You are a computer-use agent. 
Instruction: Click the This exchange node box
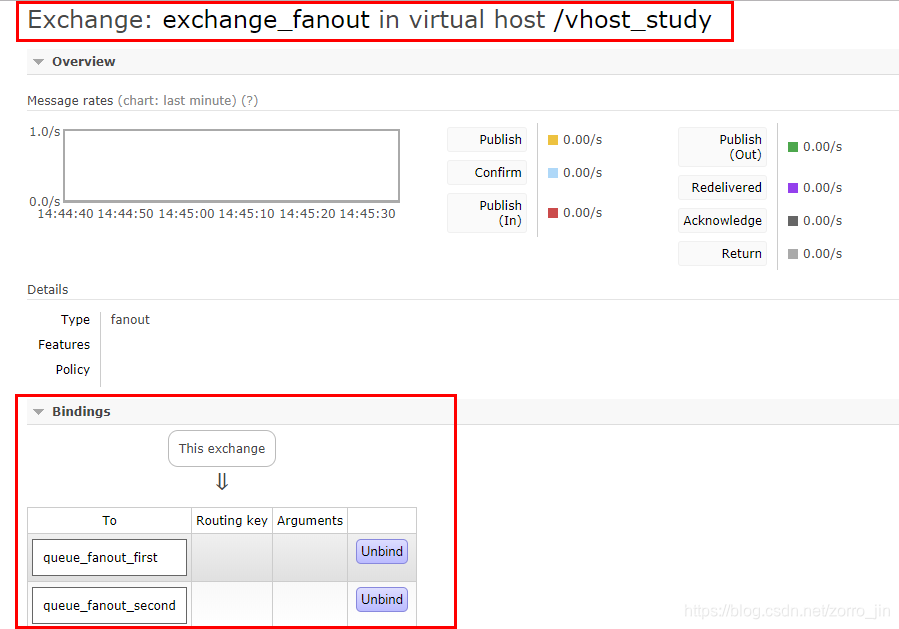(x=222, y=448)
